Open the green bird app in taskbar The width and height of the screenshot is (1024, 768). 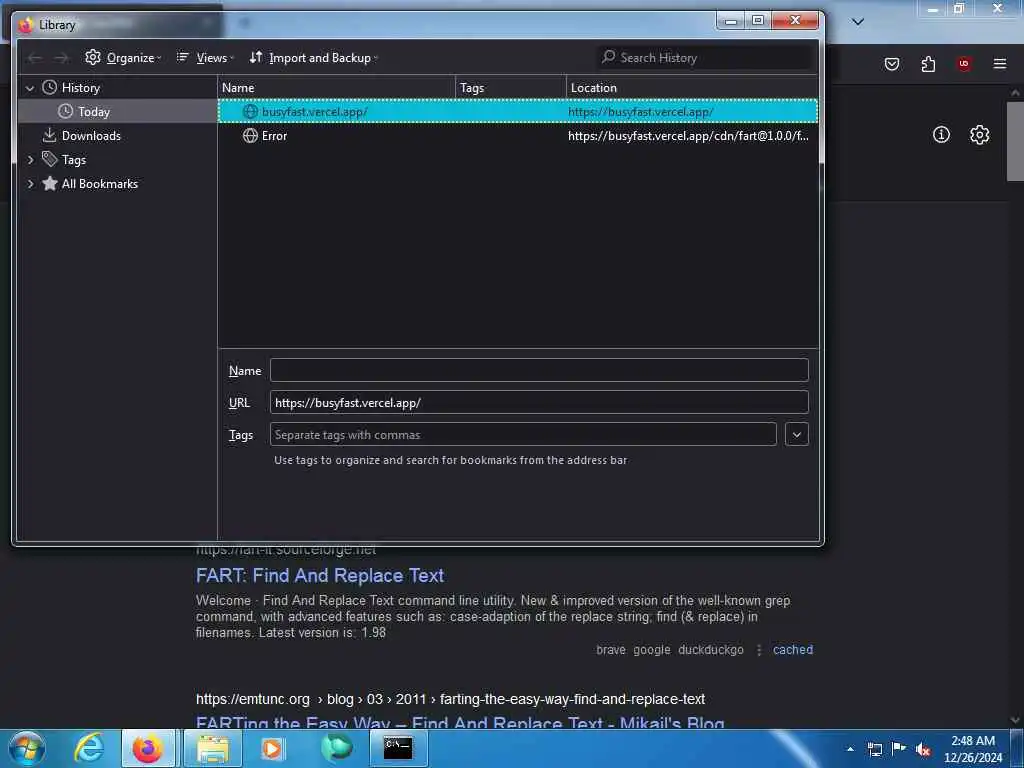coord(337,748)
